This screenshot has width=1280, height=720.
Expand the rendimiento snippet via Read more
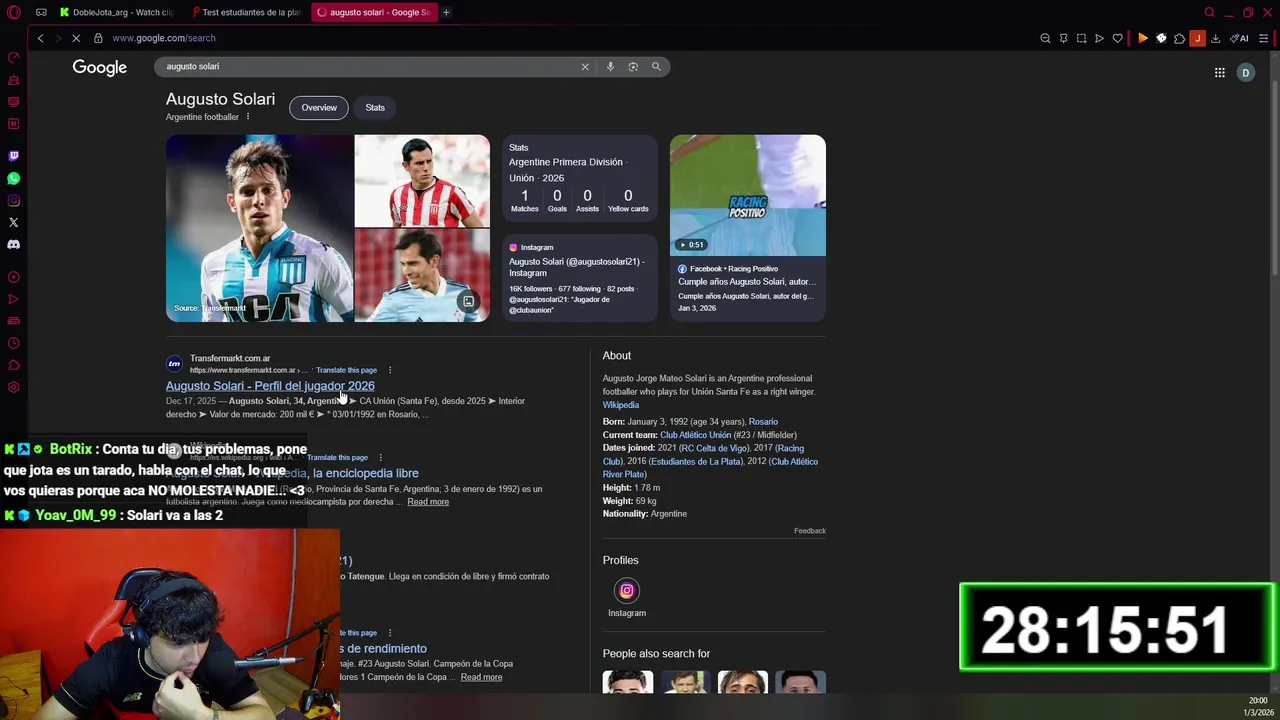(x=481, y=677)
